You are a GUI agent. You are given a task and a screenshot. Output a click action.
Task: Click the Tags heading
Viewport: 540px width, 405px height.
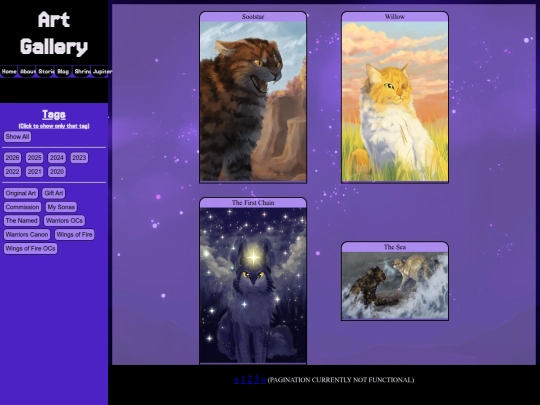(x=54, y=114)
